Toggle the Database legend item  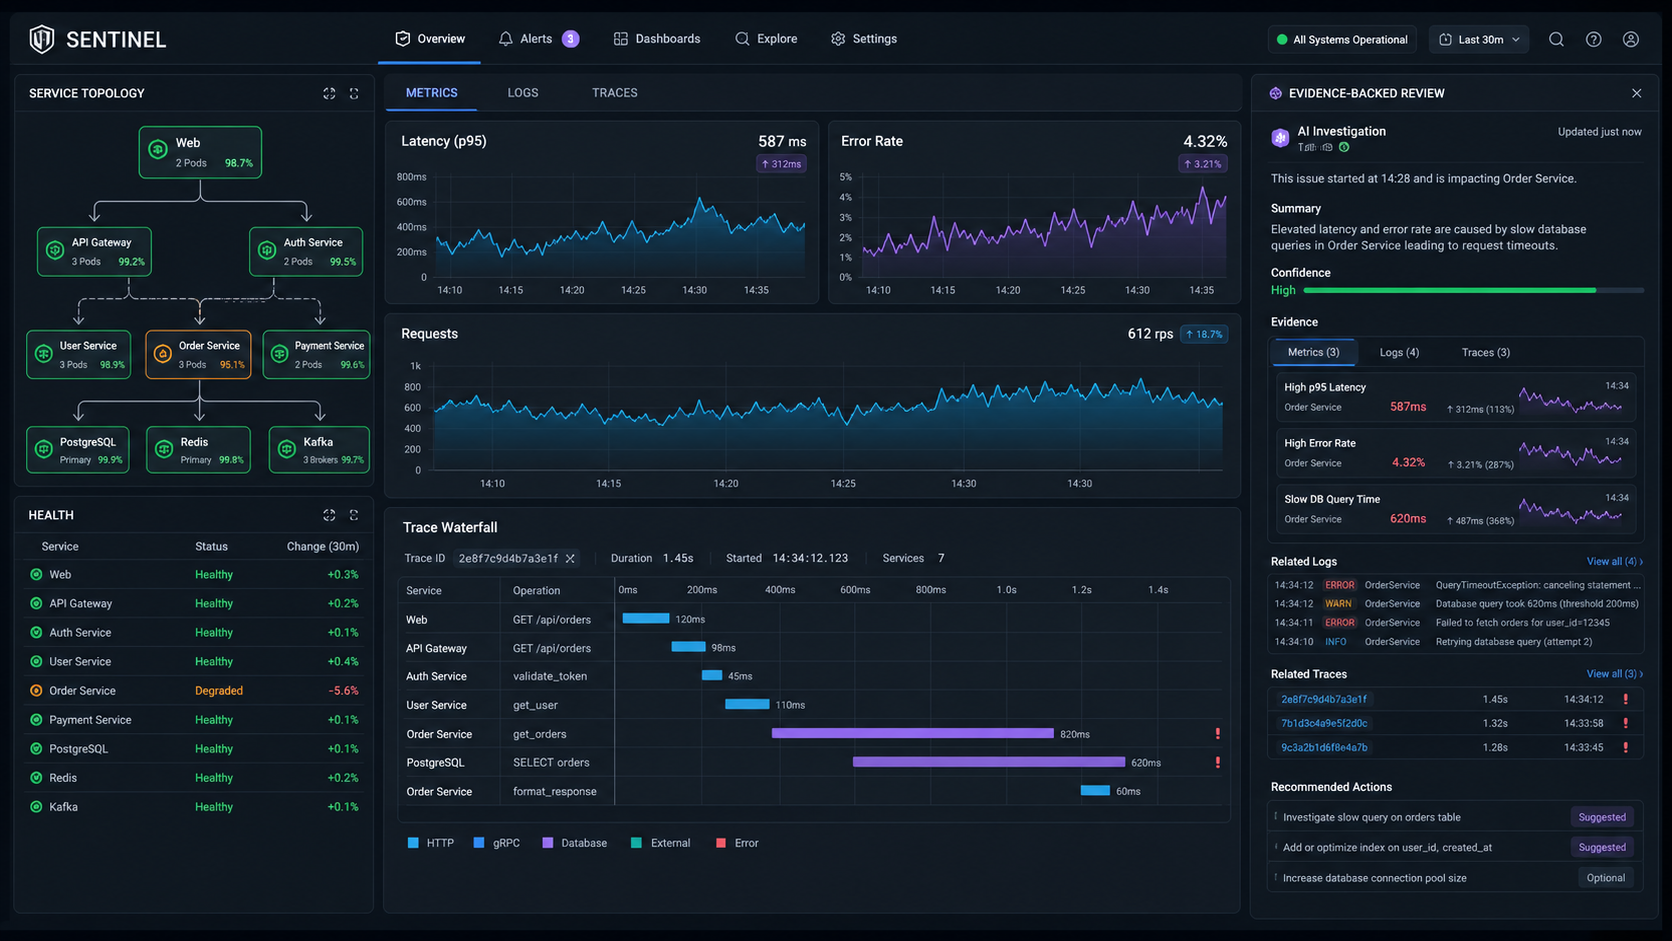click(x=574, y=843)
